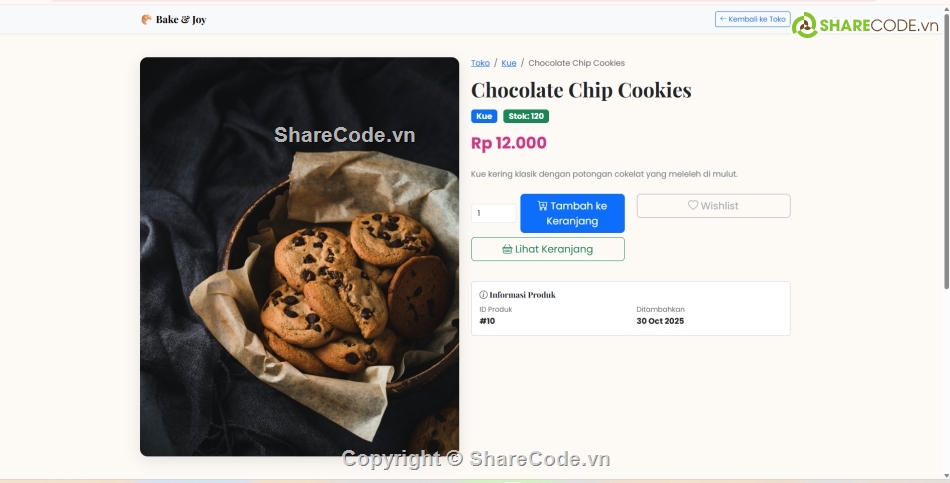
Task: Click the croissant logo icon beside Bake & Joy
Action: pyautogui.click(x=146, y=19)
